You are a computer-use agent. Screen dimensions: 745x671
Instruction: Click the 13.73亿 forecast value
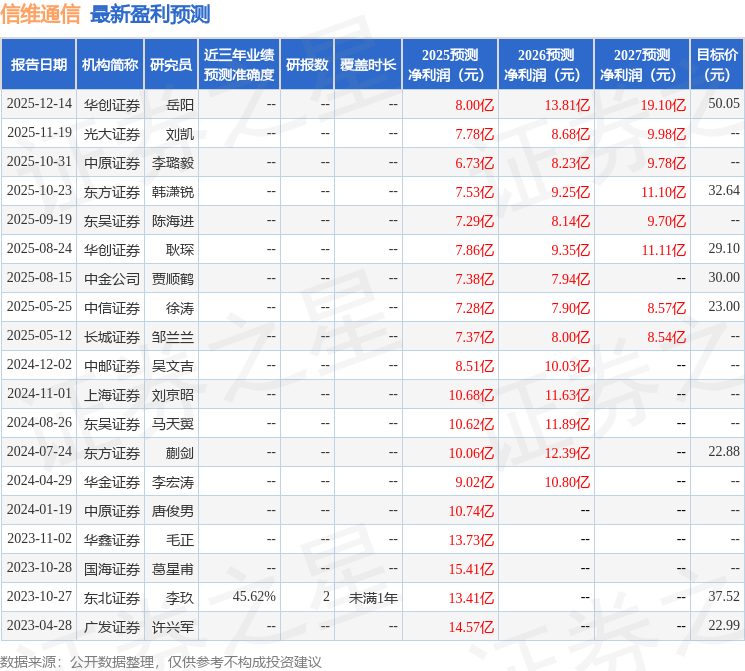(x=471, y=540)
